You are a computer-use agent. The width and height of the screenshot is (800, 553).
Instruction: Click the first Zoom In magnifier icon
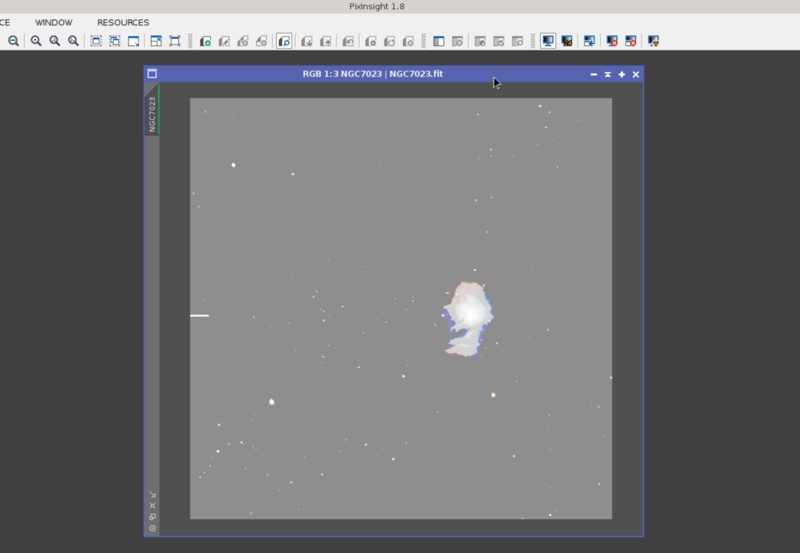[36, 41]
